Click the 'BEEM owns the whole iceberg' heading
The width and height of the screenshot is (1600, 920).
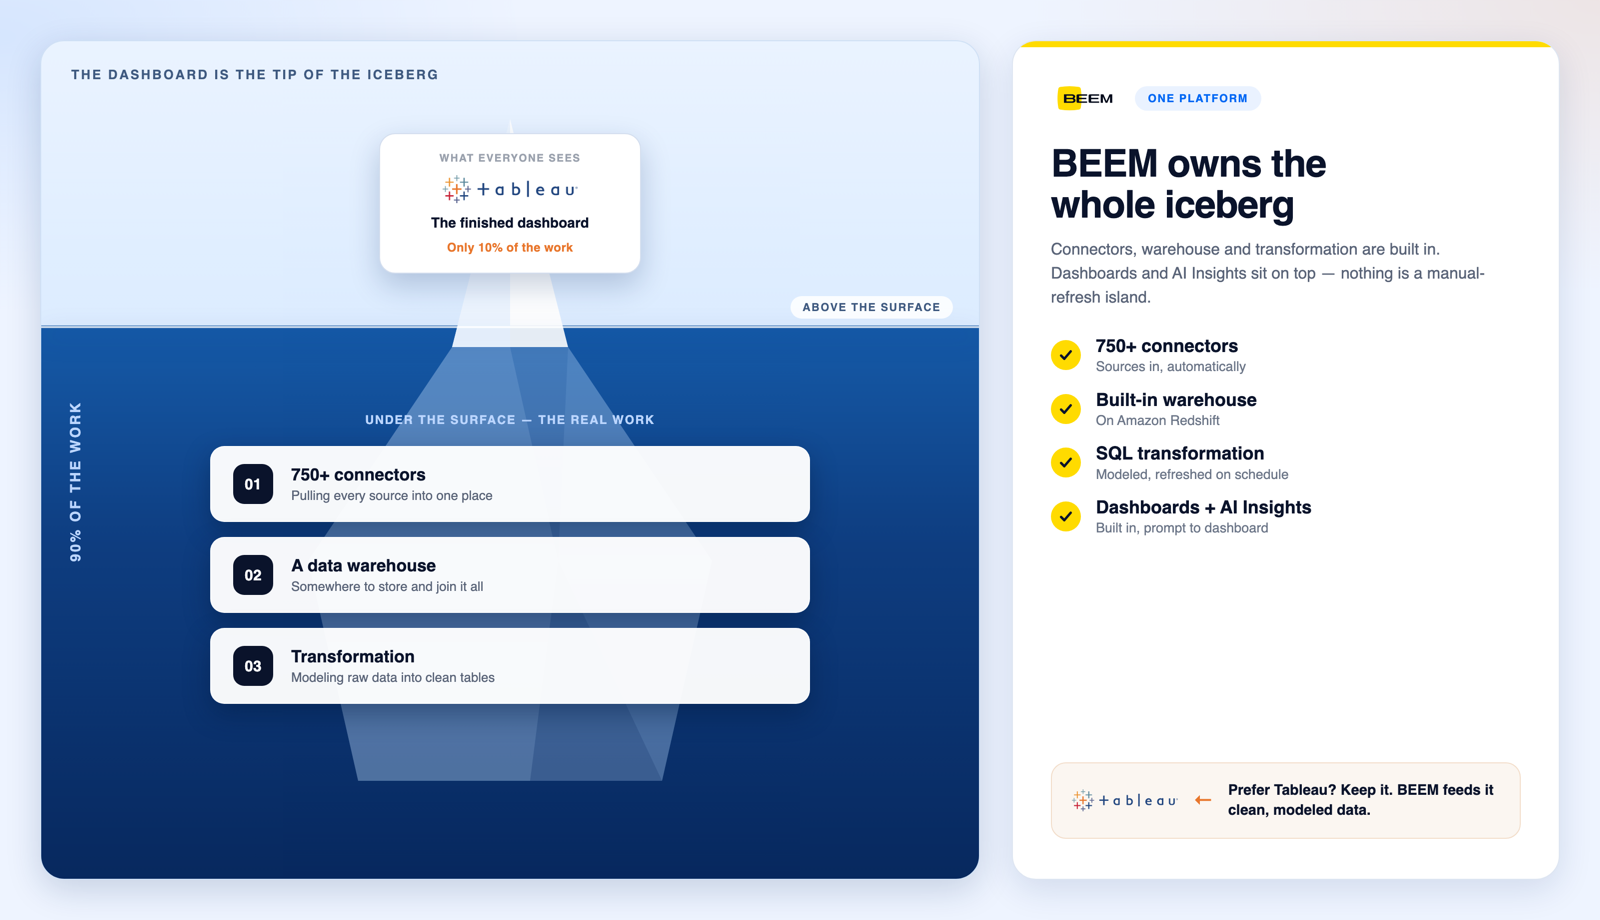(x=1188, y=184)
